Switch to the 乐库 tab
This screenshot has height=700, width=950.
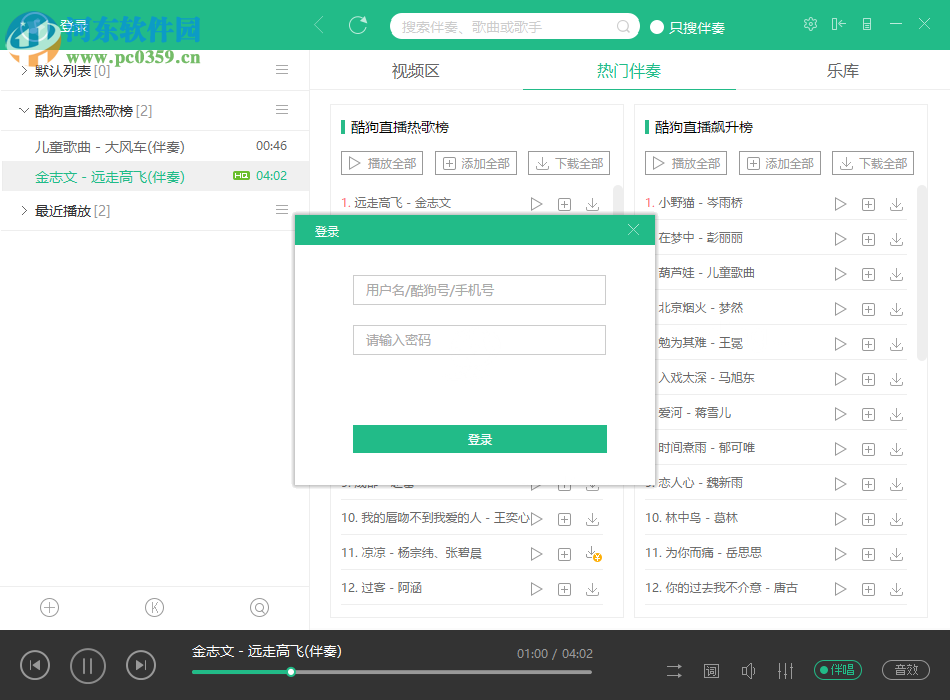point(843,71)
